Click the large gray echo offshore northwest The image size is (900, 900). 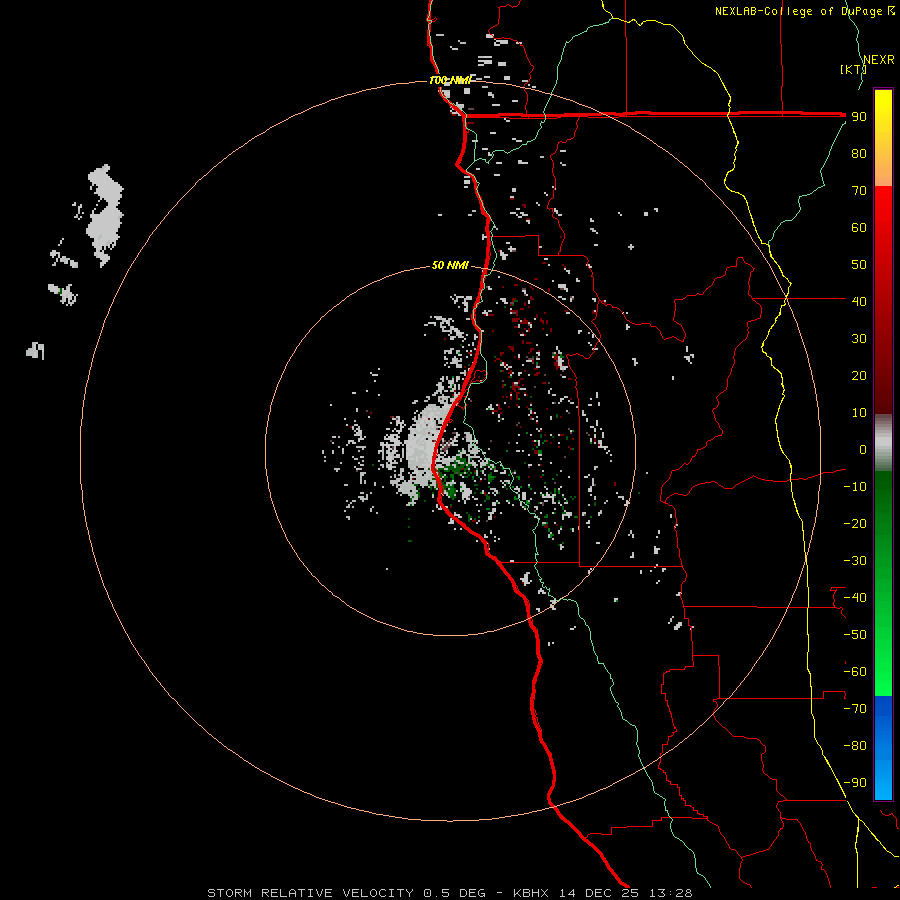click(x=104, y=215)
